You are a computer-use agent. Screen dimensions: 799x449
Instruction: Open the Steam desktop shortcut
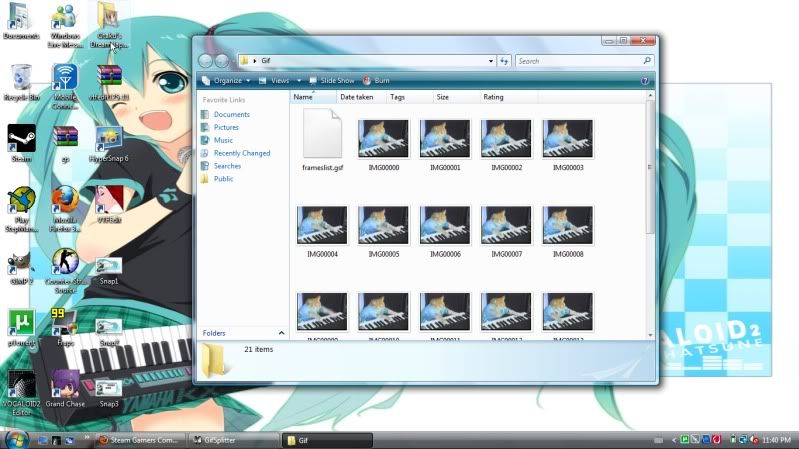coord(21,138)
